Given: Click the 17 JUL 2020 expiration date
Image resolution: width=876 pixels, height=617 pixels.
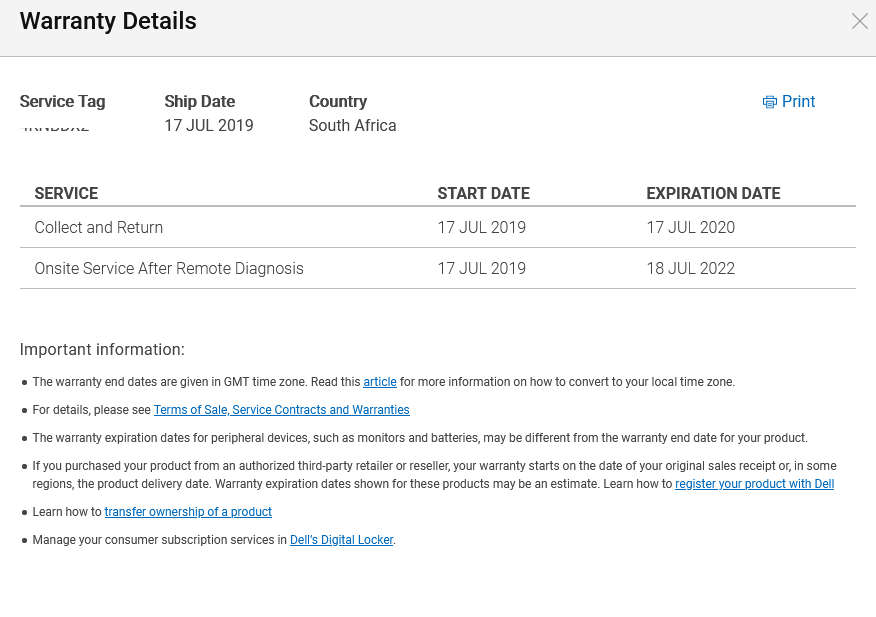Looking at the screenshot, I should click(690, 228).
